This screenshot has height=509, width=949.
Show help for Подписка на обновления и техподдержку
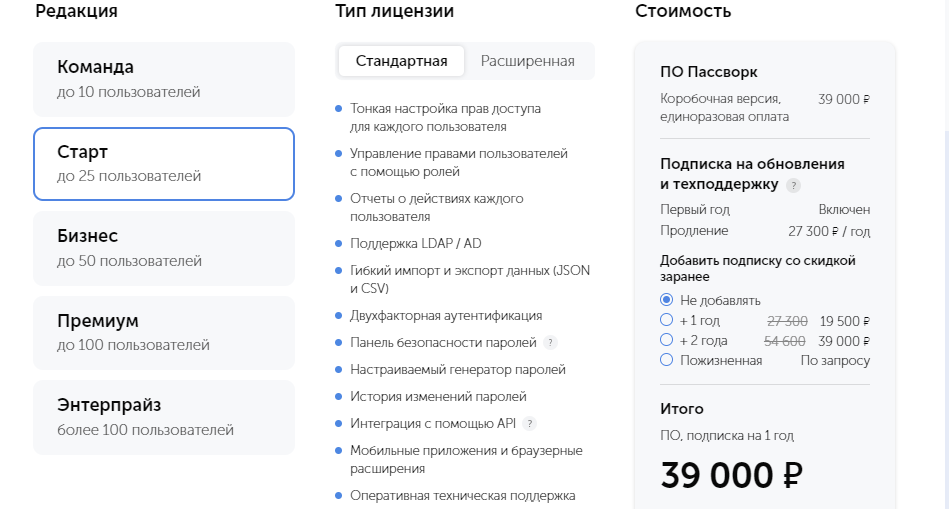point(793,185)
